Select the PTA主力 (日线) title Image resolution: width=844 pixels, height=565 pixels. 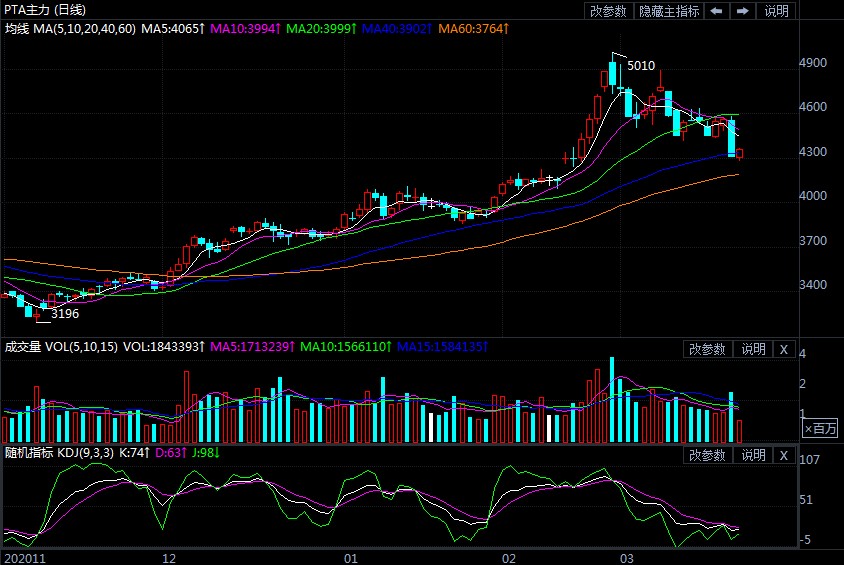coord(45,10)
